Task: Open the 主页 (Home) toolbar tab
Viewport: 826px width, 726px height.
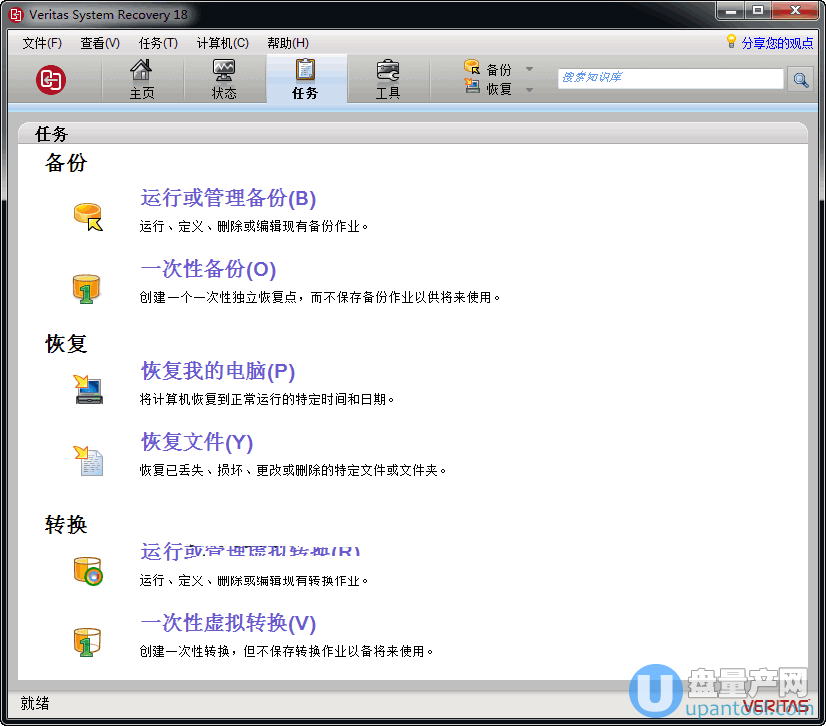Action: (x=142, y=79)
